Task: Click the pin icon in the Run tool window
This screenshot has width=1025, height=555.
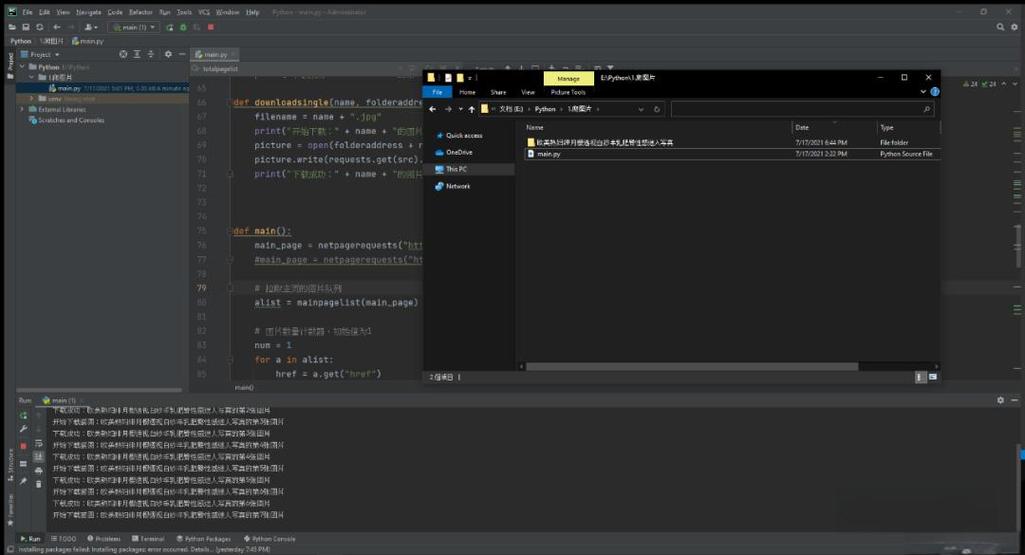Action: [x=24, y=481]
